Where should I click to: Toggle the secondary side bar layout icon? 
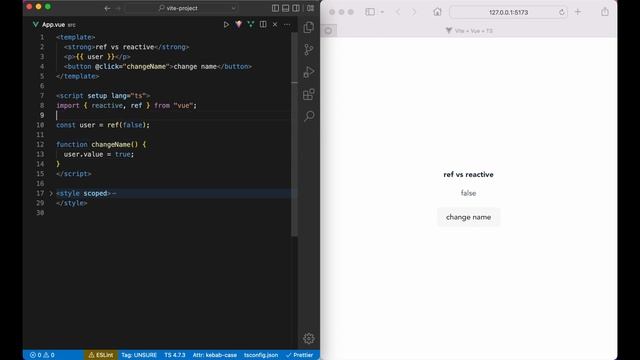pyautogui.click(x=296, y=8)
